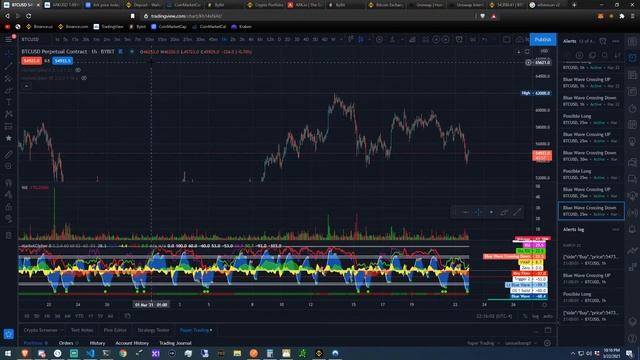
Task: Open the Alerts log options menu
Action: coord(616,229)
